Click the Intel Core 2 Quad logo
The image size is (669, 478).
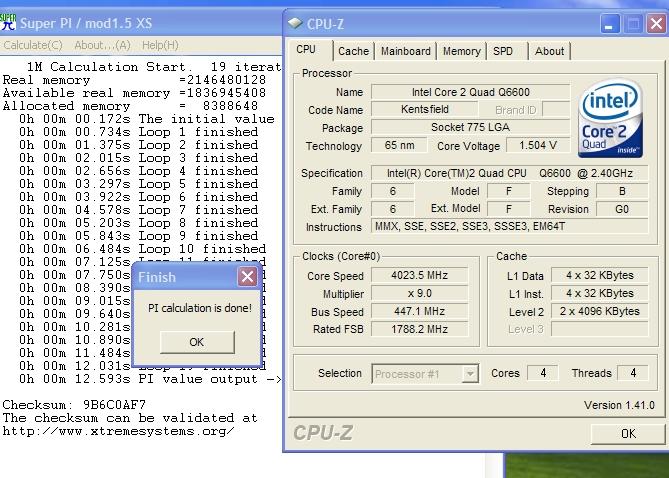click(x=611, y=118)
